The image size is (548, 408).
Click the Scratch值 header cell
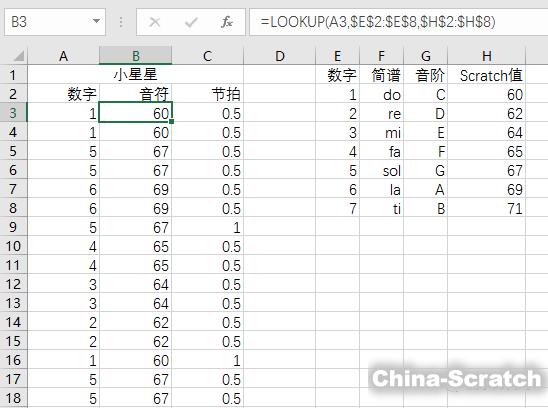point(486,75)
